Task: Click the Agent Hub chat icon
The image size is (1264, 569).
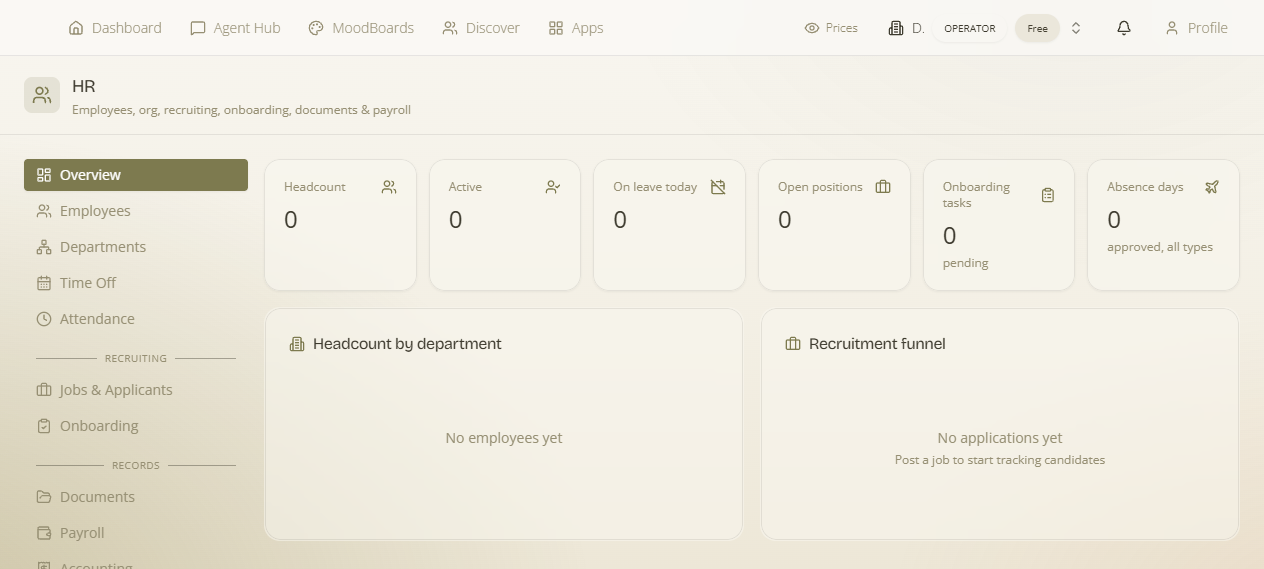Action: point(198,28)
